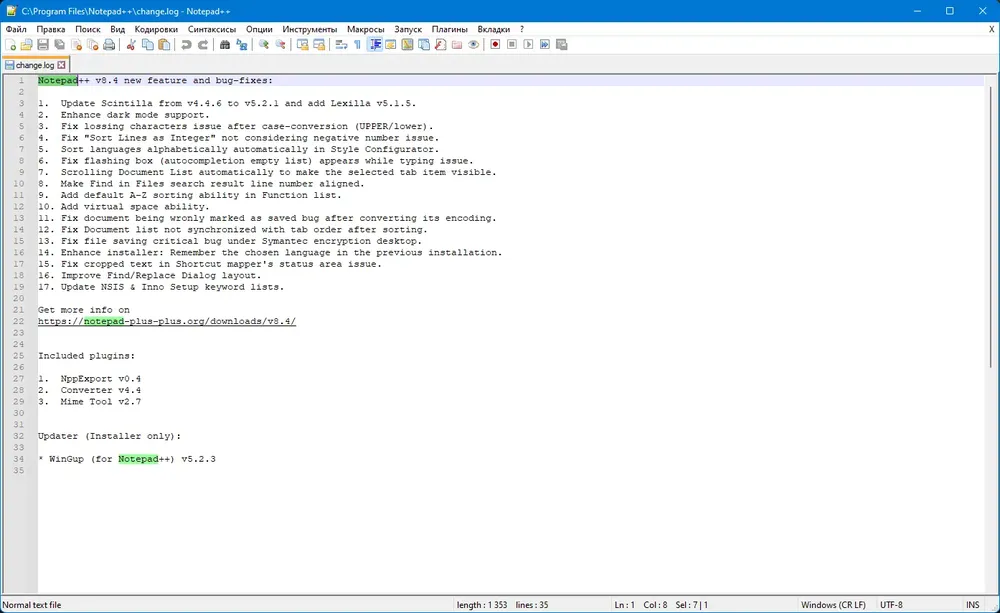Show the Document Map panel icon
This screenshot has height=613, width=1000.
[x=408, y=45]
